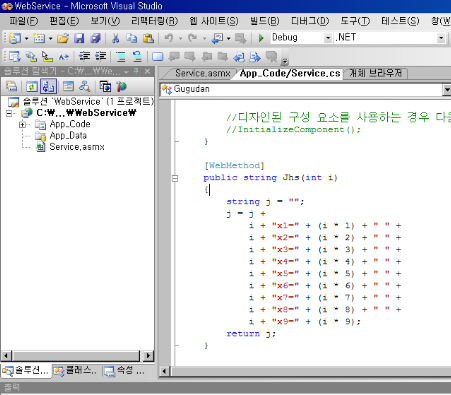The height and width of the screenshot is (395, 451).
Task: Switch to the 솔루션 bottom panel tab
Action: point(26,370)
